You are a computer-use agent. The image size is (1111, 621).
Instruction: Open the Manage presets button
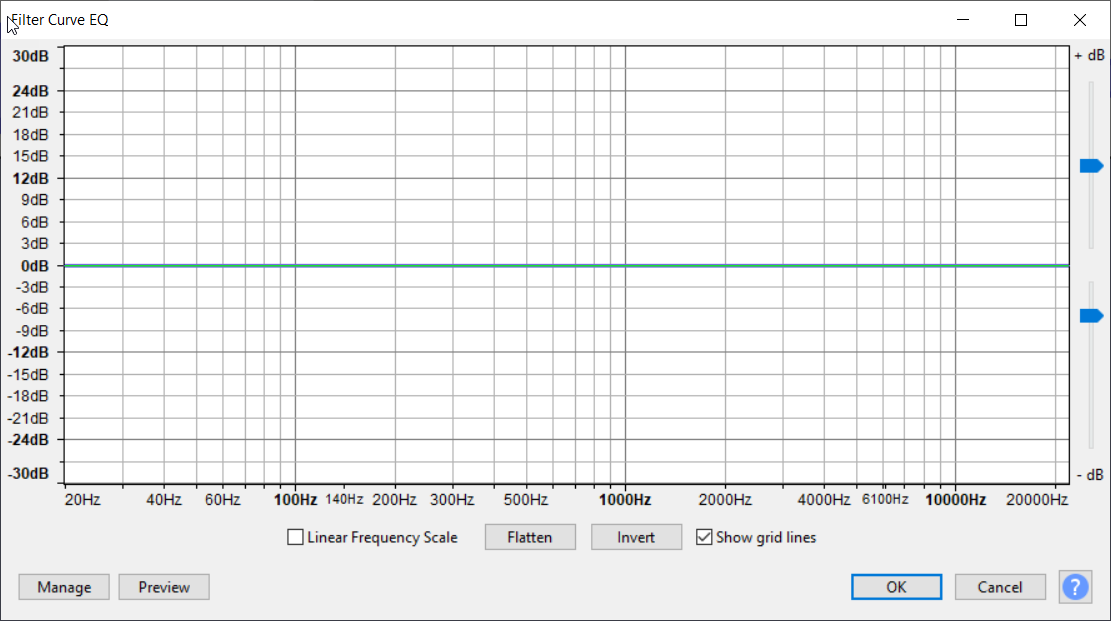click(x=64, y=587)
